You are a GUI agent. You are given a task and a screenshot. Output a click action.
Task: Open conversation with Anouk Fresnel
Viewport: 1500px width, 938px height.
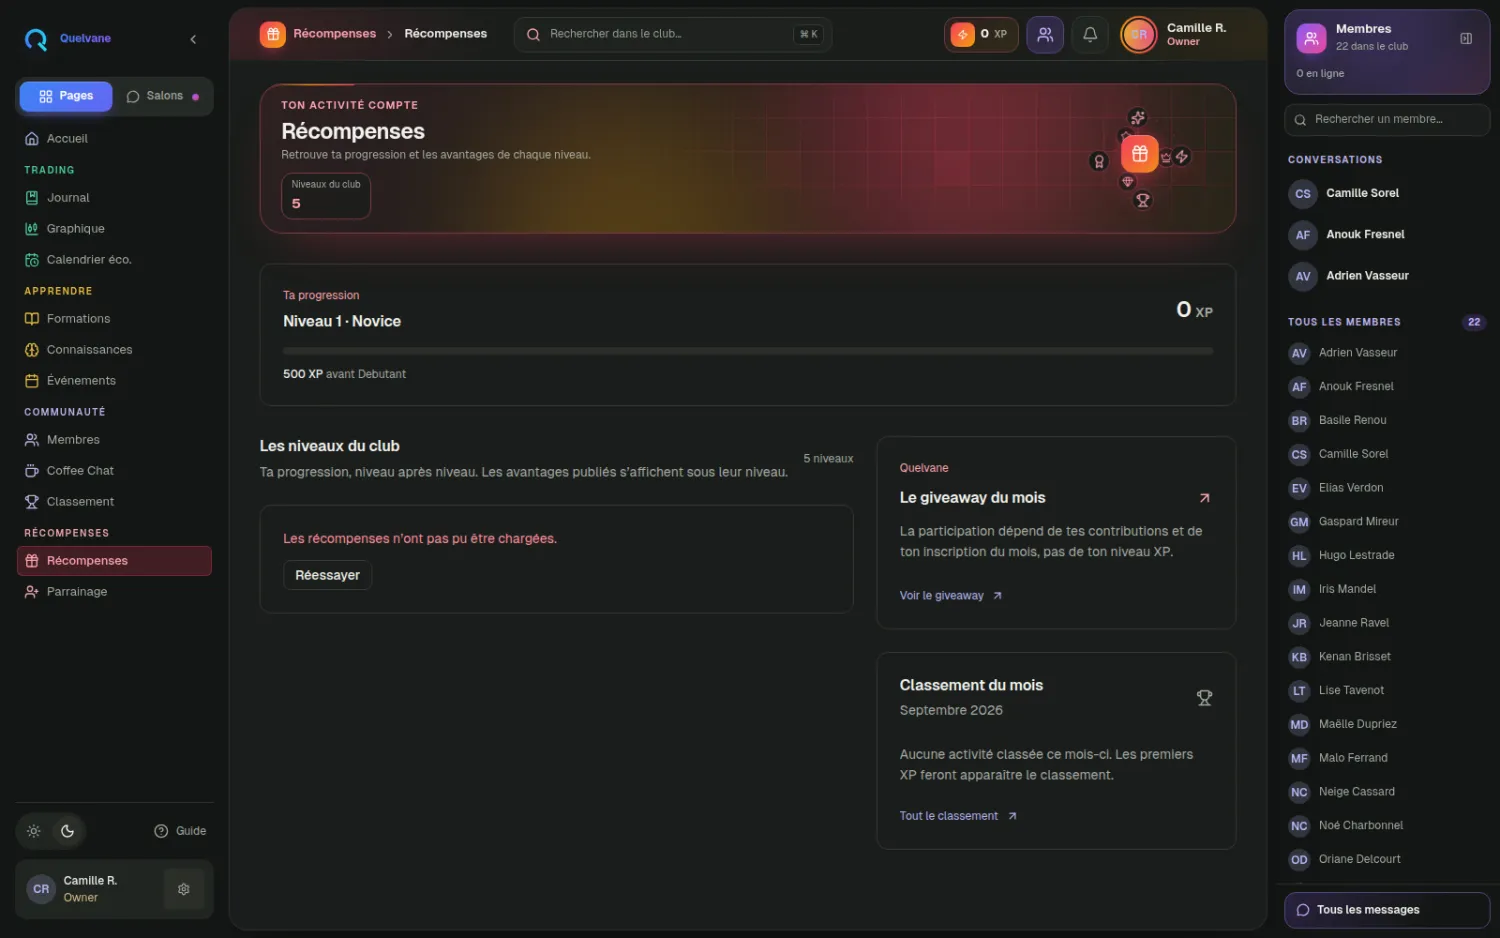coord(1387,234)
